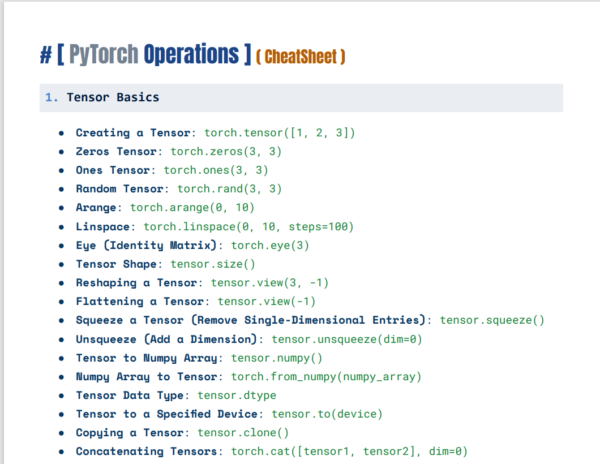
Task: Click the code 'torch.linspace(0, 10, steps=100)'
Action: point(249,227)
